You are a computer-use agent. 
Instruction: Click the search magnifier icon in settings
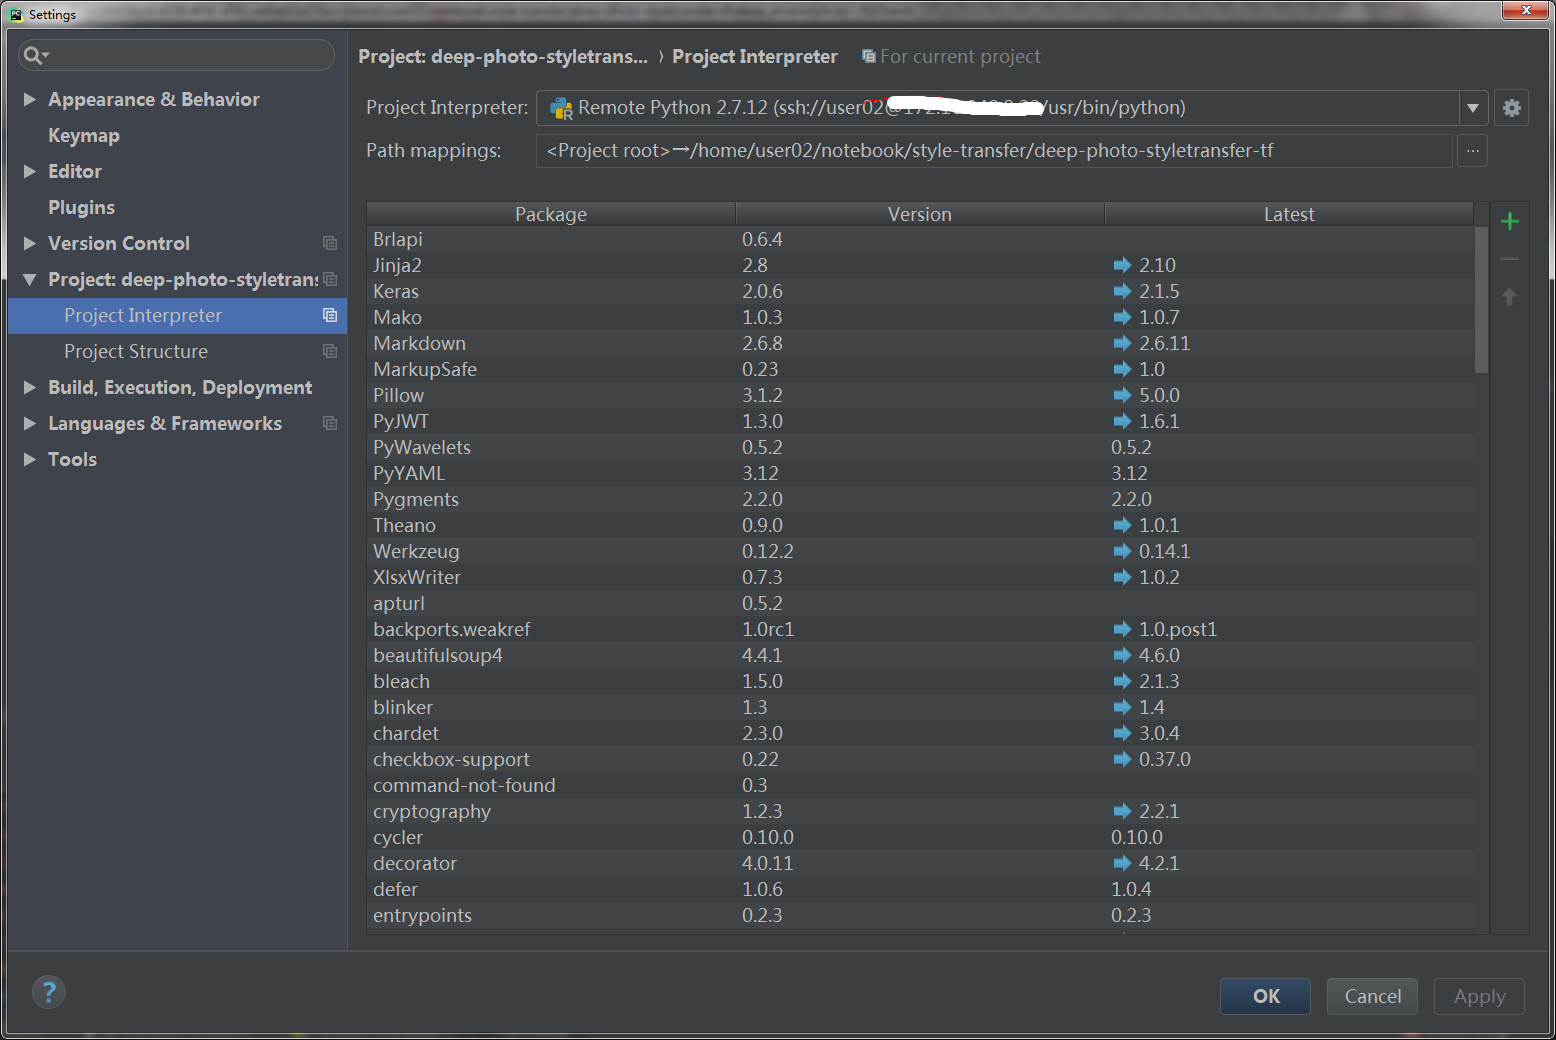click(x=34, y=55)
